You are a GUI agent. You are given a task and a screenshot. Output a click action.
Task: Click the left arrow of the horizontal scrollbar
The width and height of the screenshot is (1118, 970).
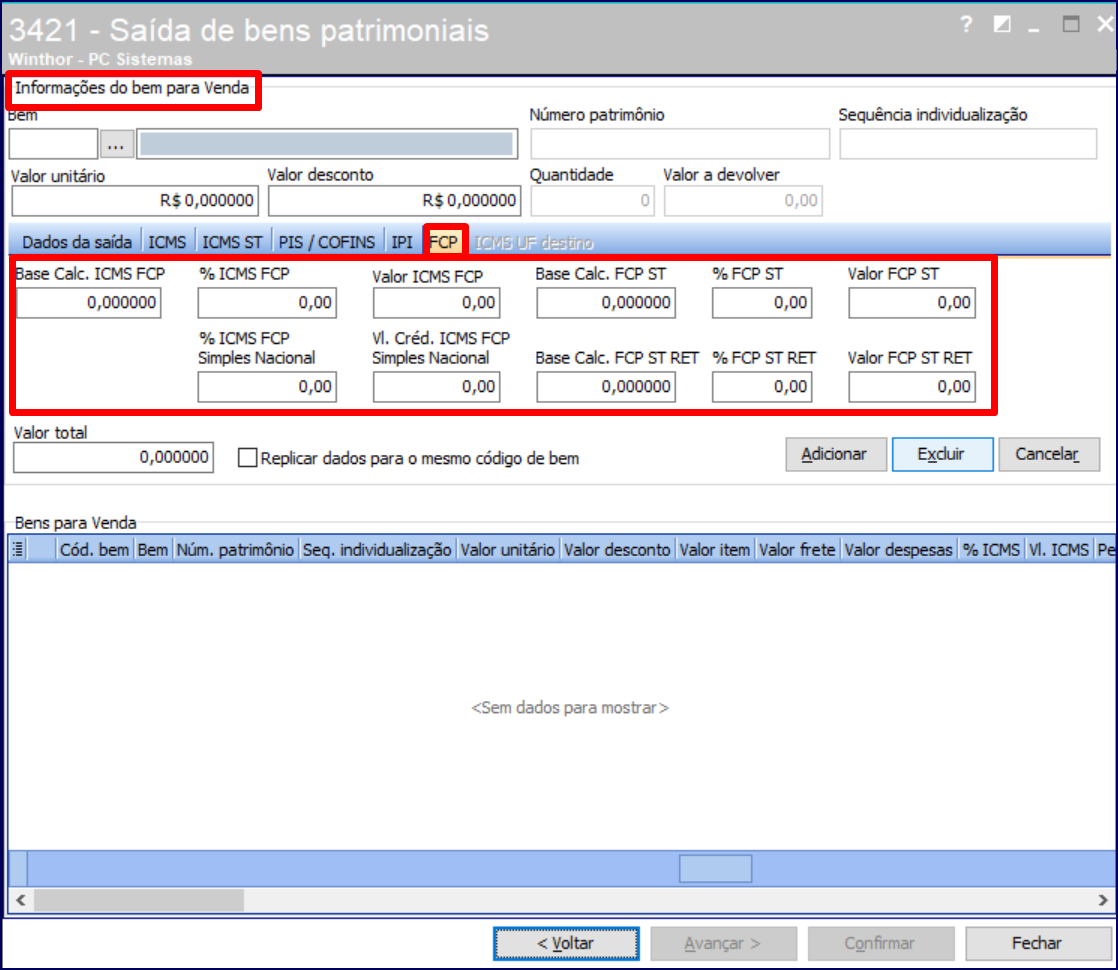(x=21, y=900)
